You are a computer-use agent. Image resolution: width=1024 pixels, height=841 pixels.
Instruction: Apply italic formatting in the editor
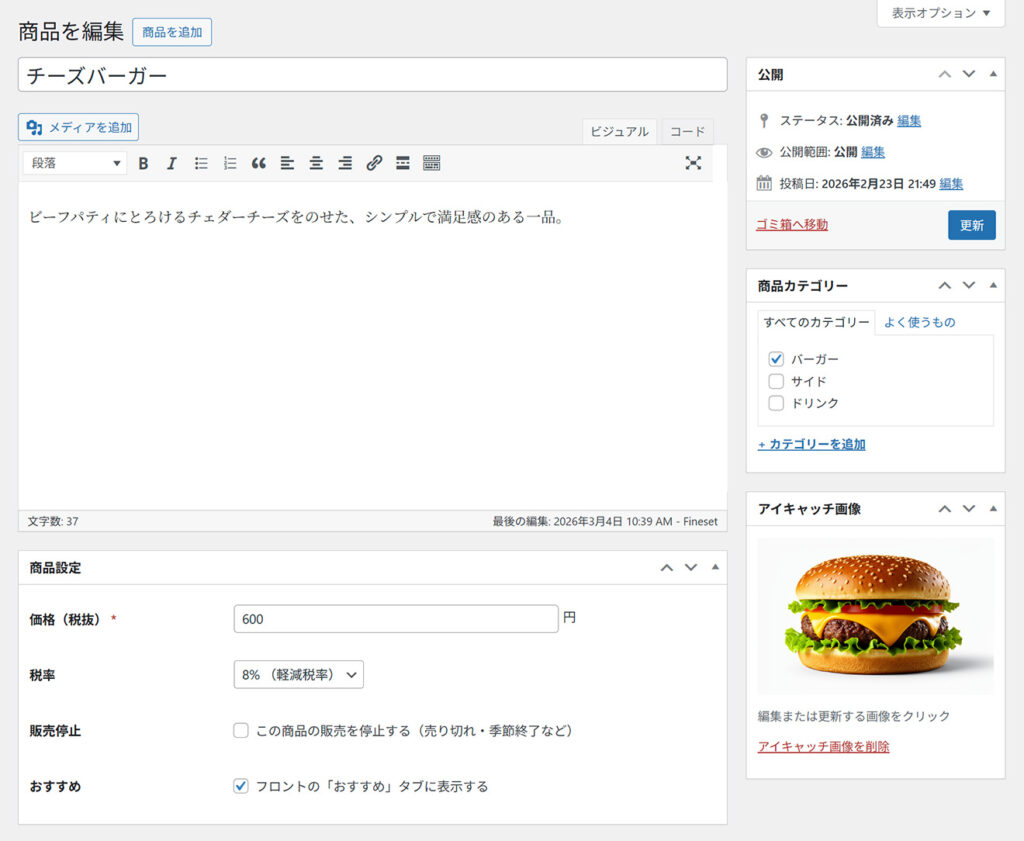pos(171,163)
